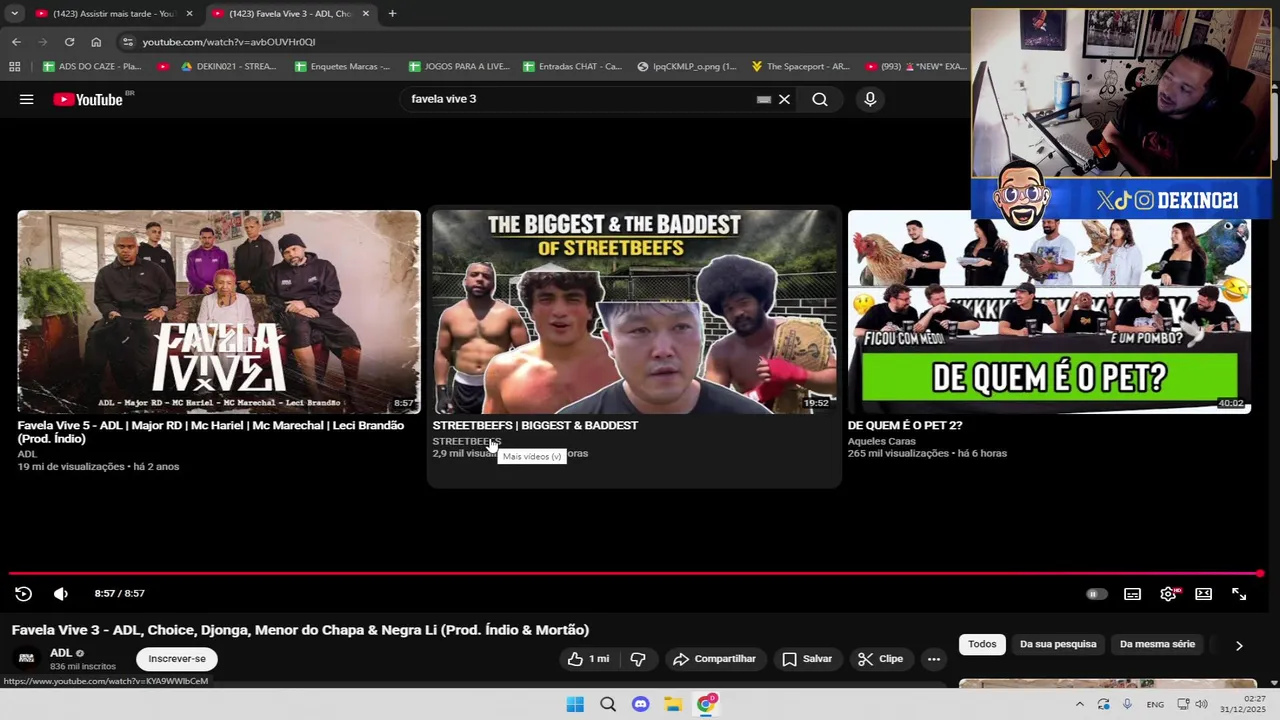Select the Da mesma série chip
The height and width of the screenshot is (720, 1280).
[x=1157, y=644]
